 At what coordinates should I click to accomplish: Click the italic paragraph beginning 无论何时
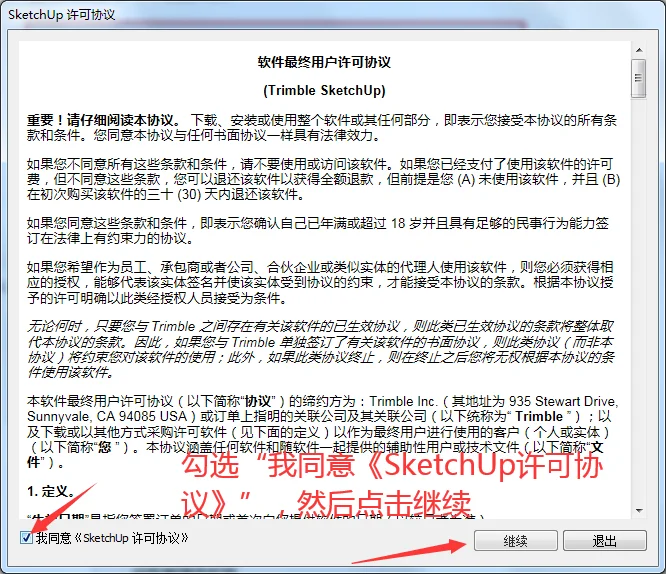tap(321, 349)
